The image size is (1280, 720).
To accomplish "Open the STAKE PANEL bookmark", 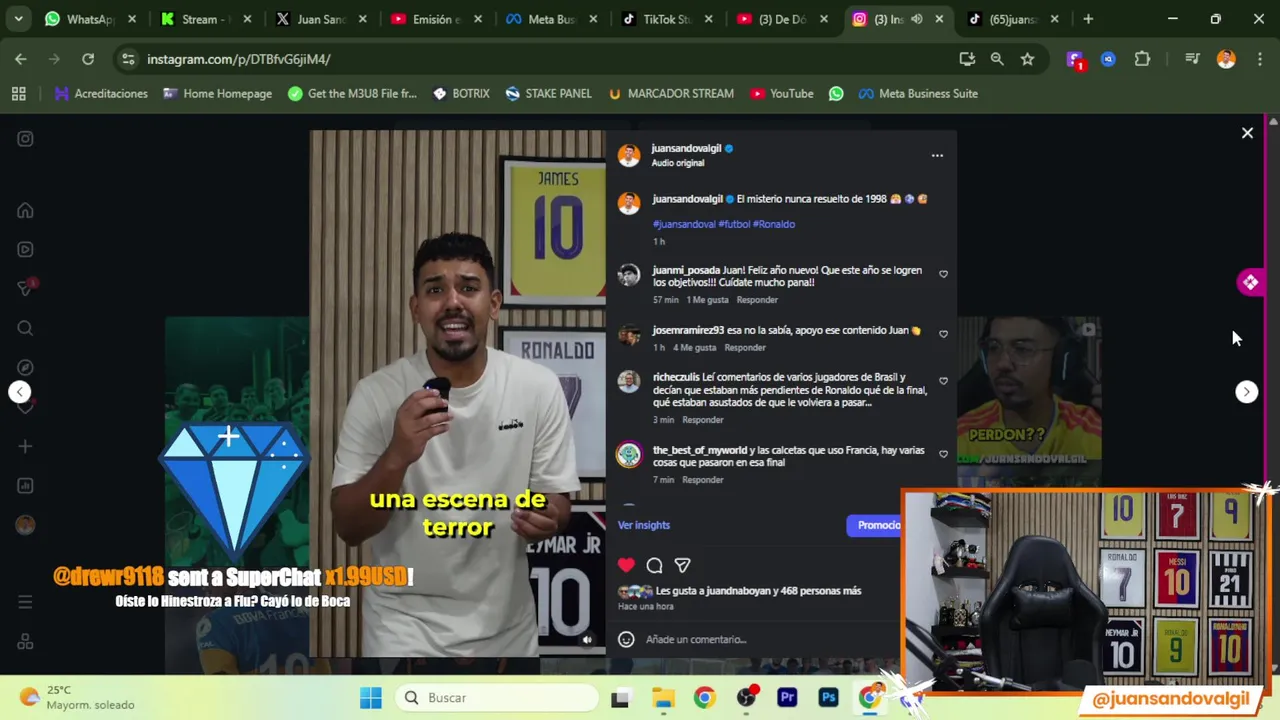I will 549,94.
